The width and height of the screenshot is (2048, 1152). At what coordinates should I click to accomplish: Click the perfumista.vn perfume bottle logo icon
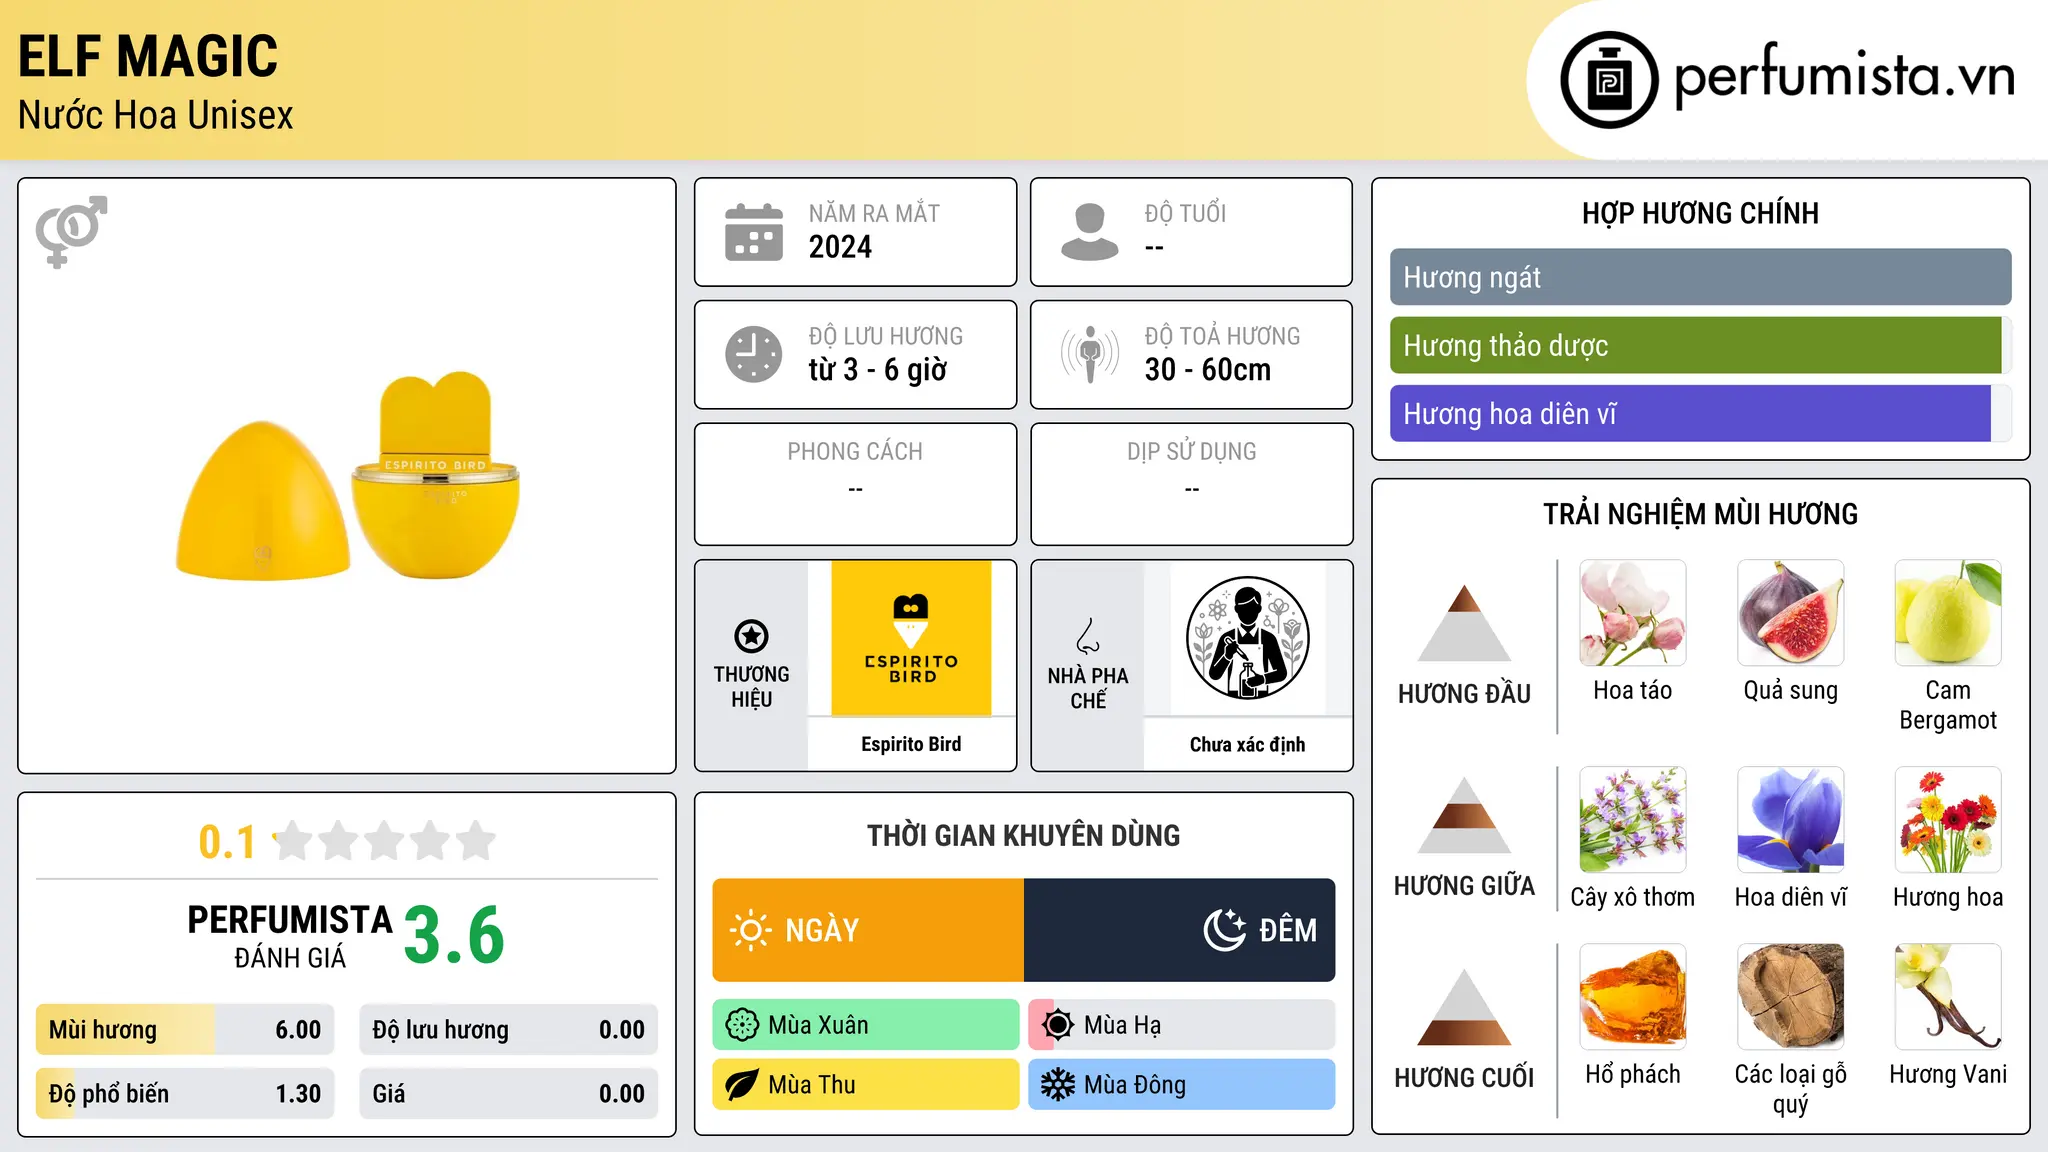pyautogui.click(x=1609, y=80)
